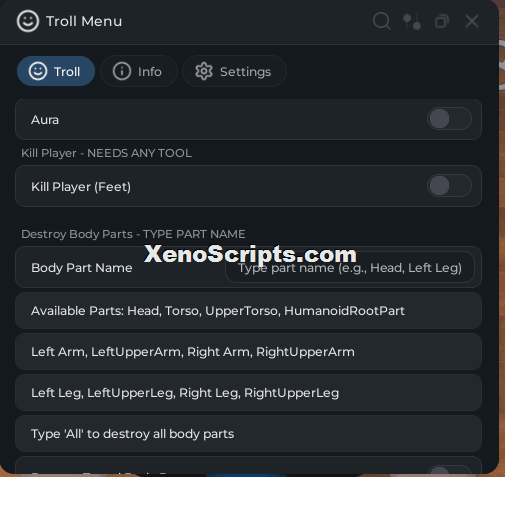Click the Body Part Name input field
Screen dimensions: 505x507
pyautogui.click(x=350, y=267)
